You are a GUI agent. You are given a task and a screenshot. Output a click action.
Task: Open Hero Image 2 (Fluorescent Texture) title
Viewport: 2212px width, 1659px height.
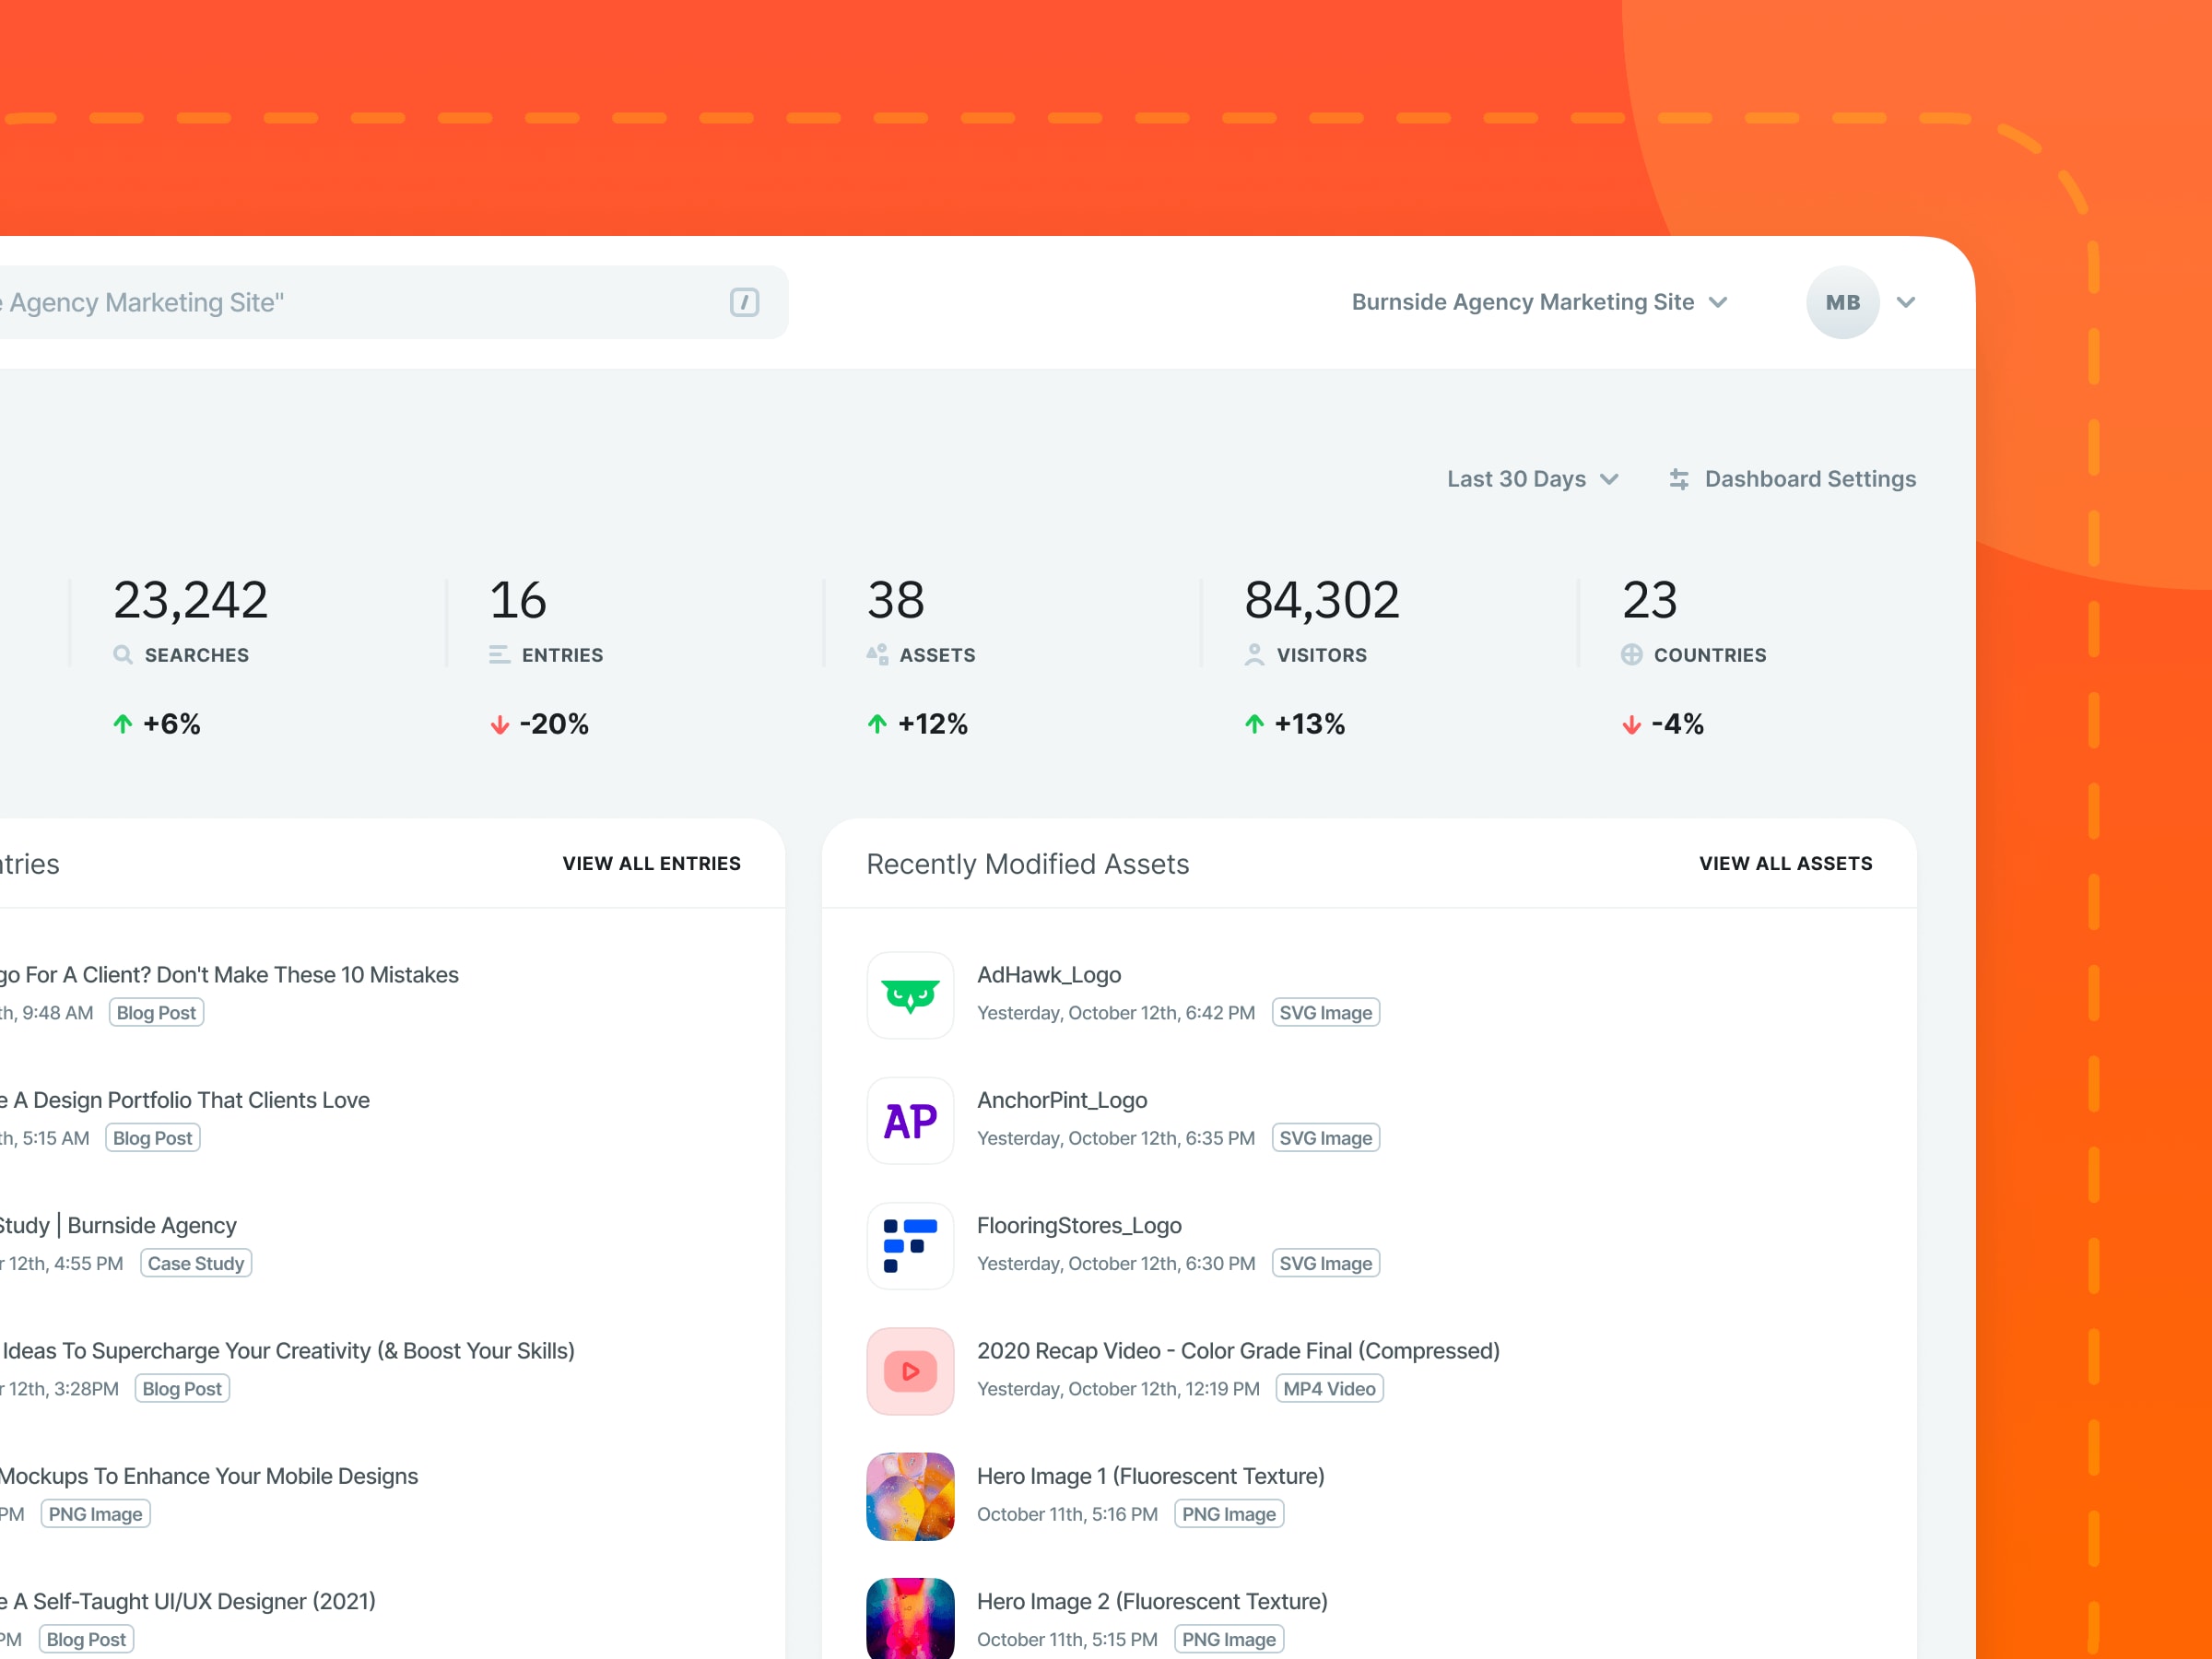pyautogui.click(x=1152, y=1601)
